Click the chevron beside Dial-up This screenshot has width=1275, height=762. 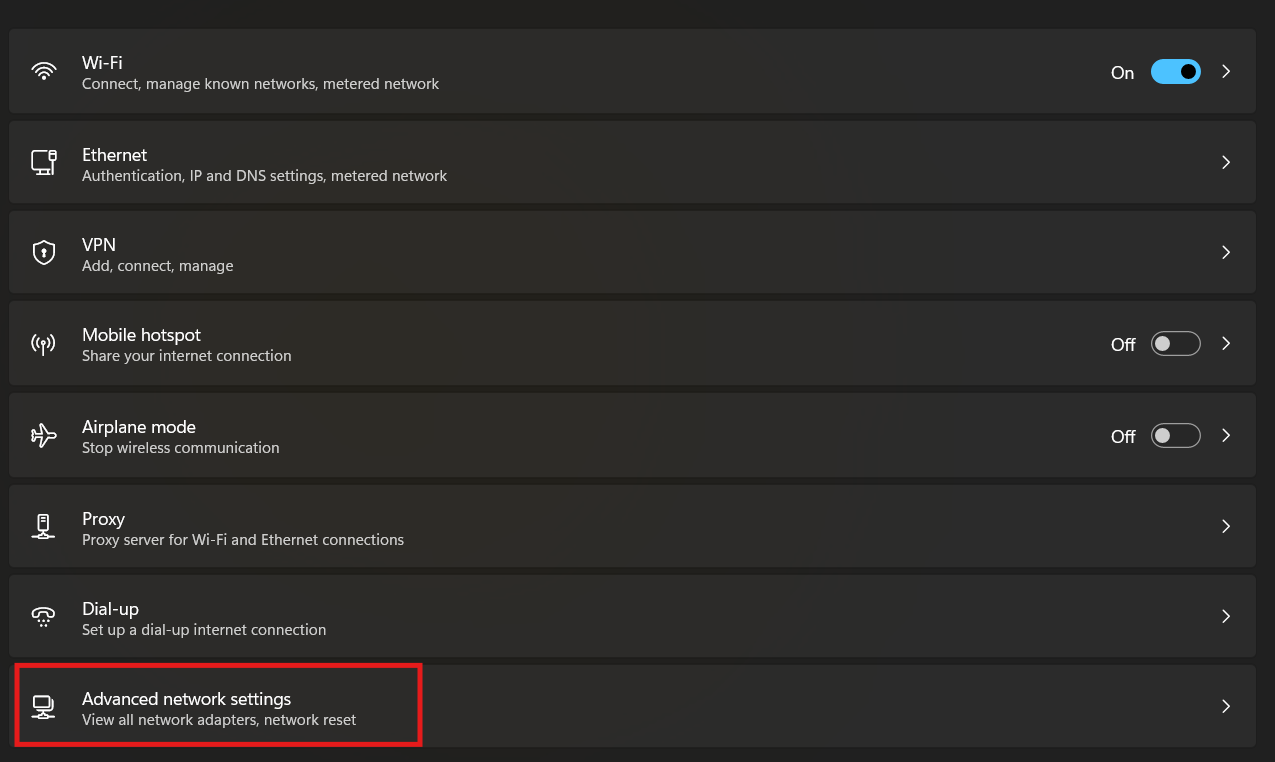click(x=1226, y=617)
